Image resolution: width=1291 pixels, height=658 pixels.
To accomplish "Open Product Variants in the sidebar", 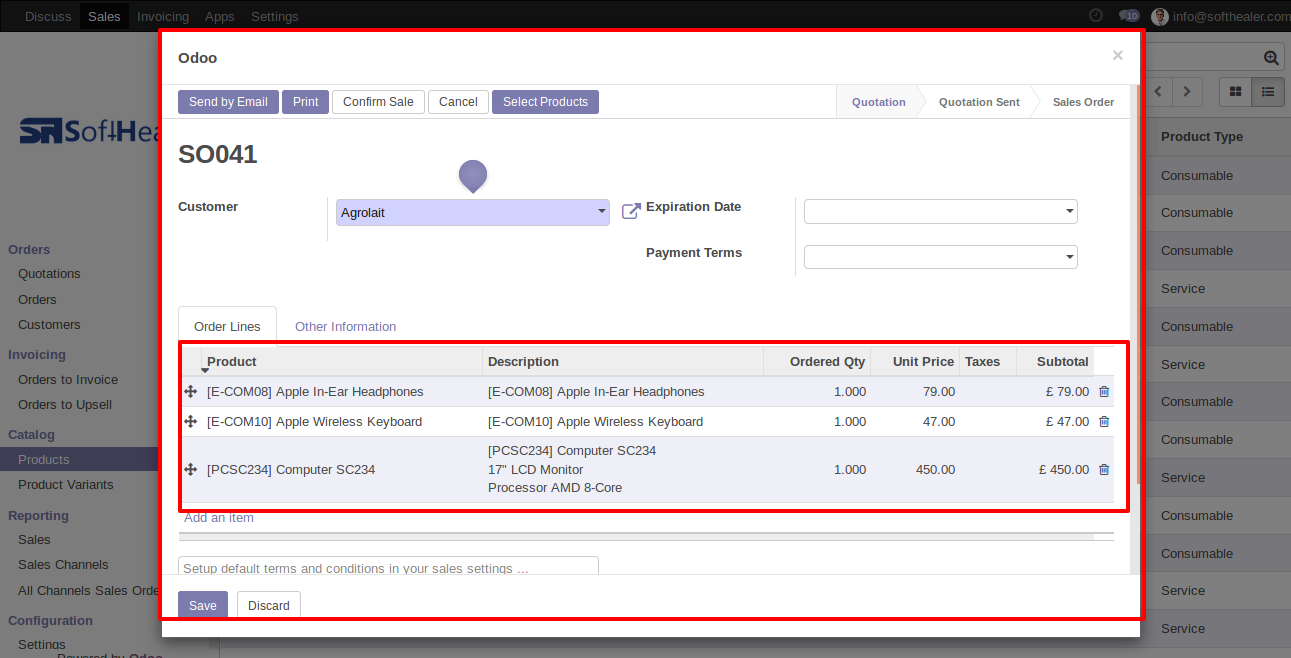I will point(66,485).
